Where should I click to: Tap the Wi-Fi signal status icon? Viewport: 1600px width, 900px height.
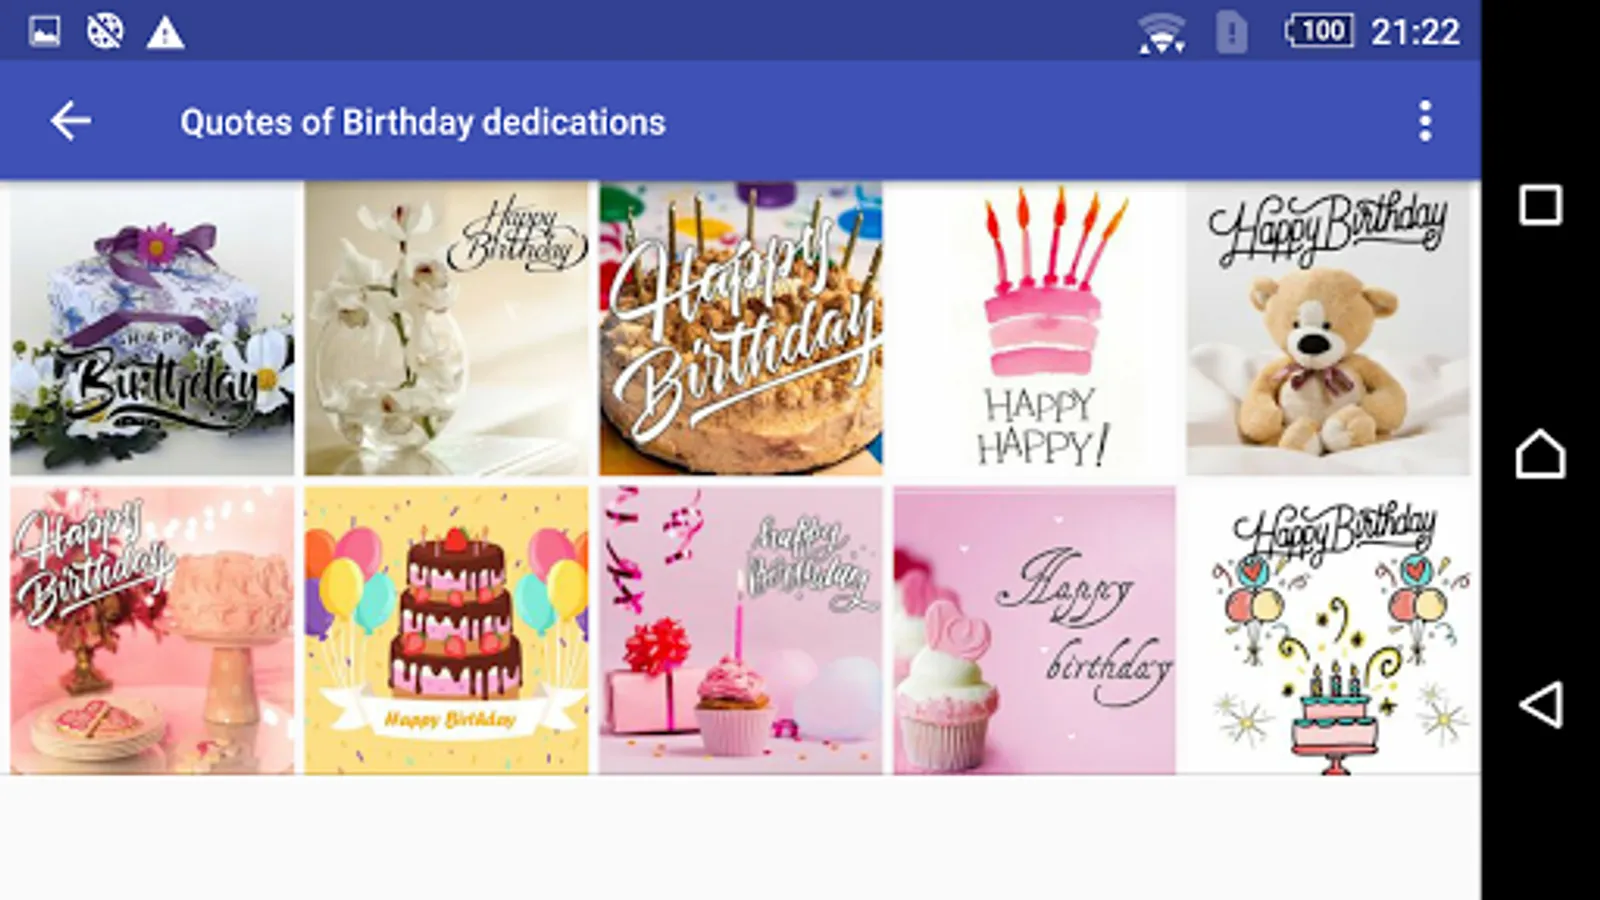click(1162, 33)
